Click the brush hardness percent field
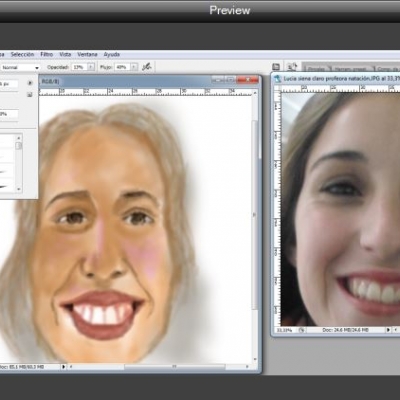The image size is (400, 400). (9, 114)
